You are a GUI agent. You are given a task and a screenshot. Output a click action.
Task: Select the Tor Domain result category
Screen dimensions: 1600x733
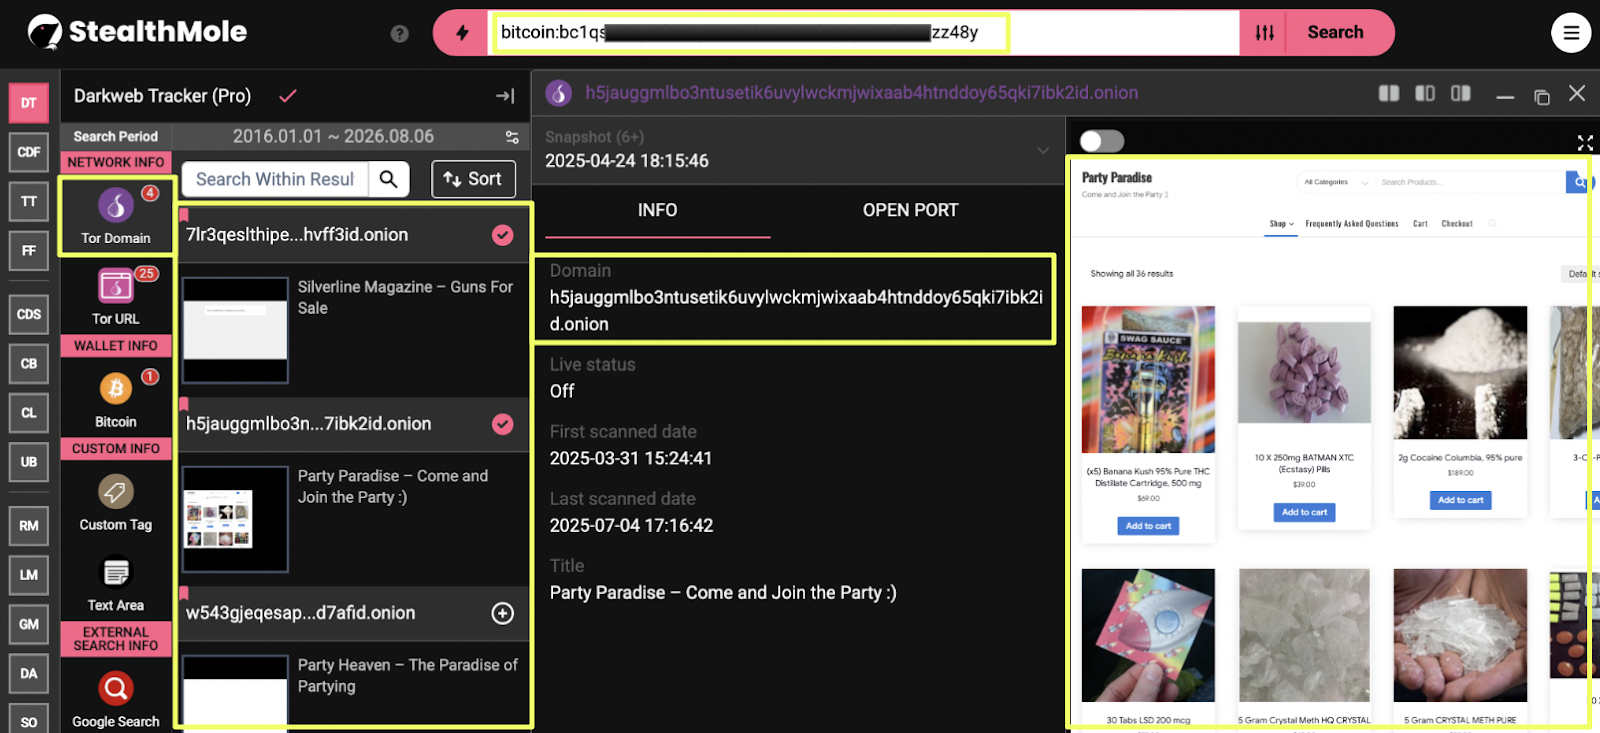116,216
